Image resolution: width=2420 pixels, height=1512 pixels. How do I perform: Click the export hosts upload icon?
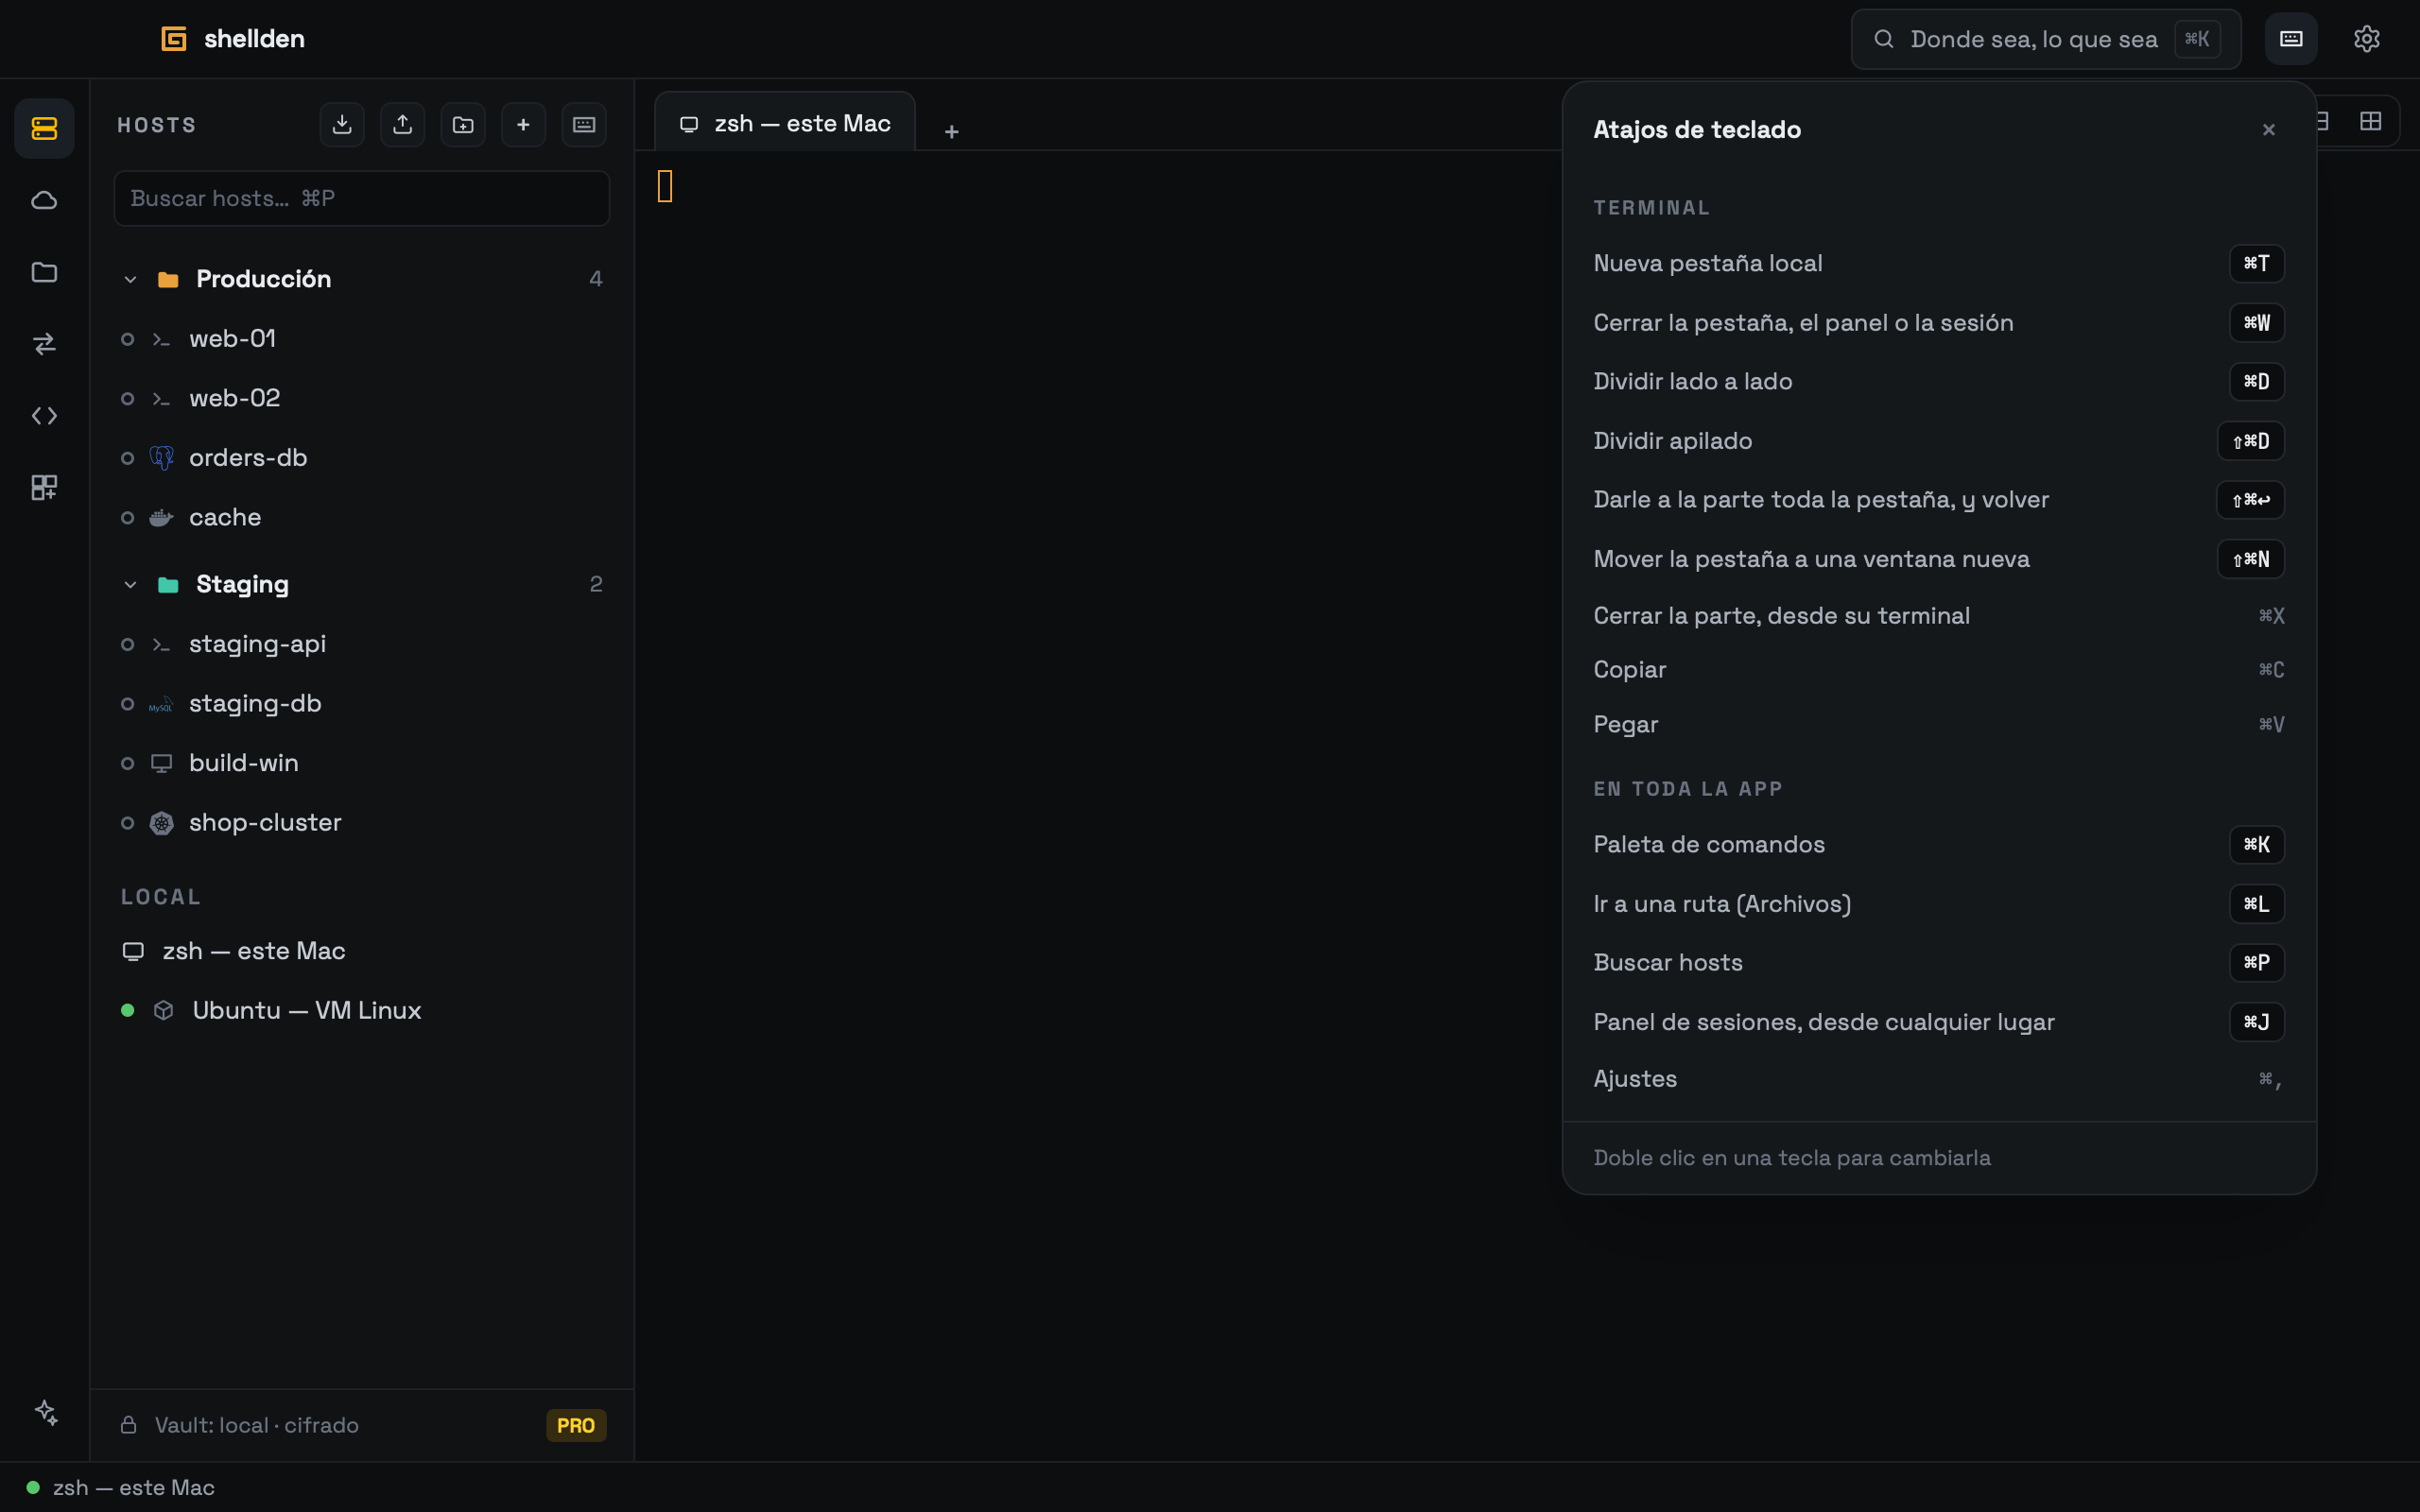click(x=402, y=125)
